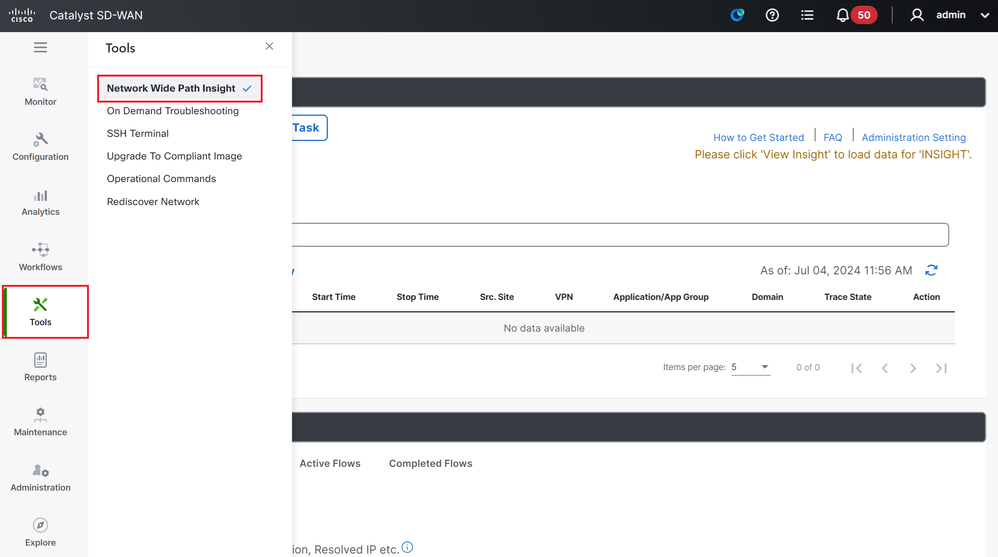Viewport: 998px width, 557px height.
Task: Close the Tools flyout panel
Action: tap(269, 46)
